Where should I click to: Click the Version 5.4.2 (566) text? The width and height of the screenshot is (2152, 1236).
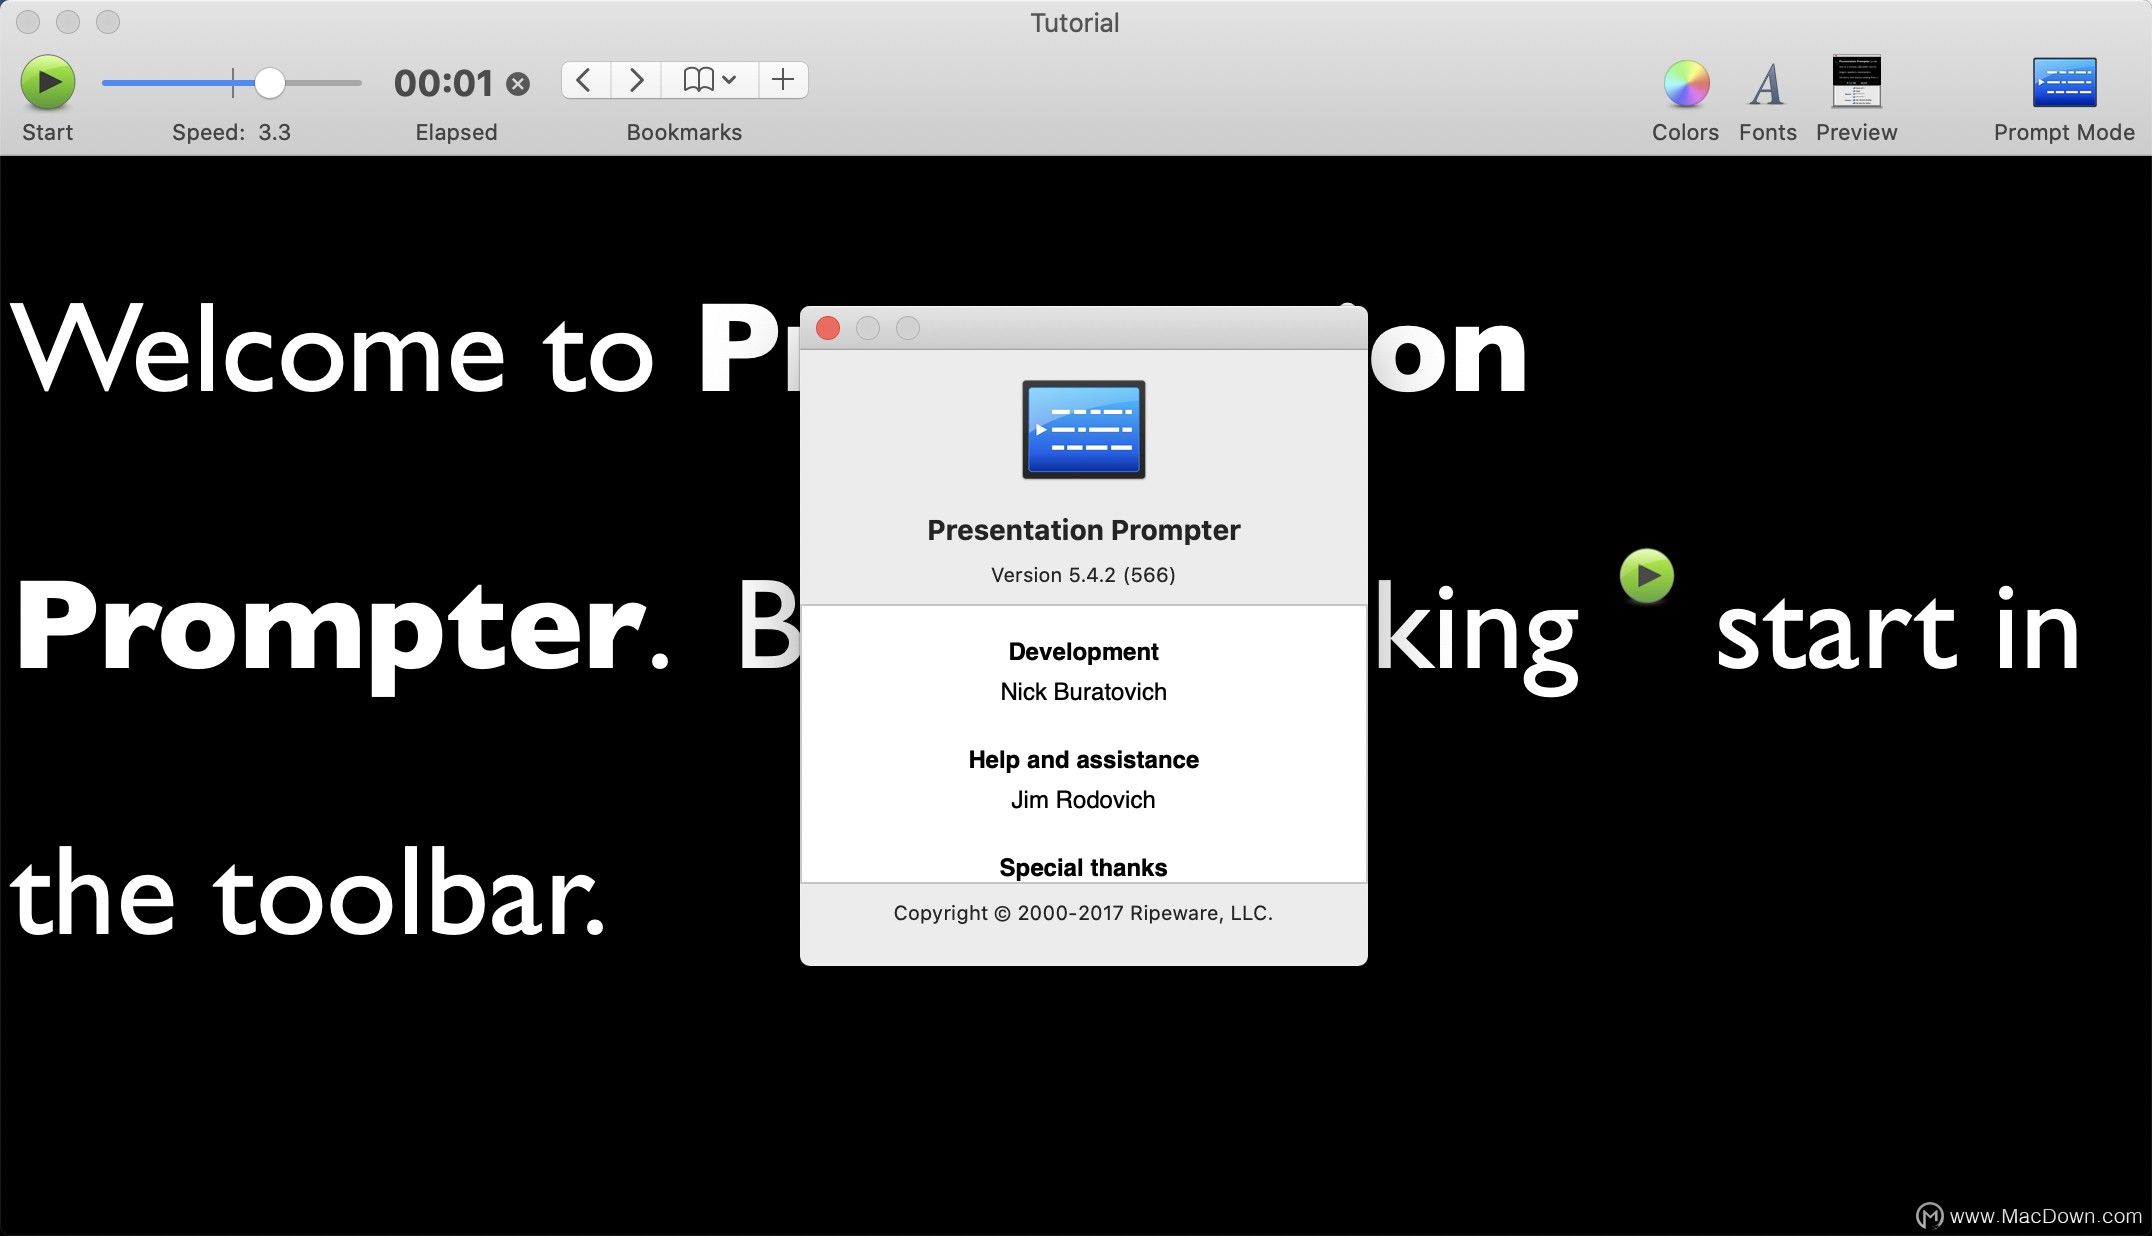click(x=1083, y=575)
